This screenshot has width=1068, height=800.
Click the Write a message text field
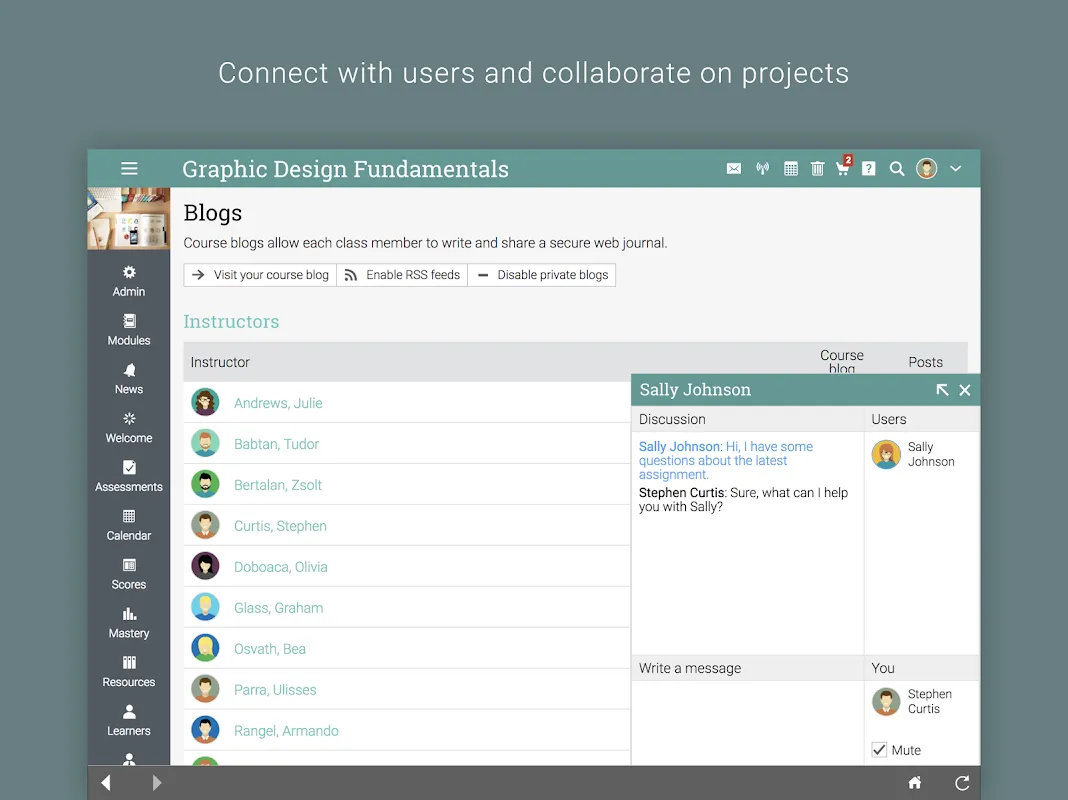click(747, 722)
